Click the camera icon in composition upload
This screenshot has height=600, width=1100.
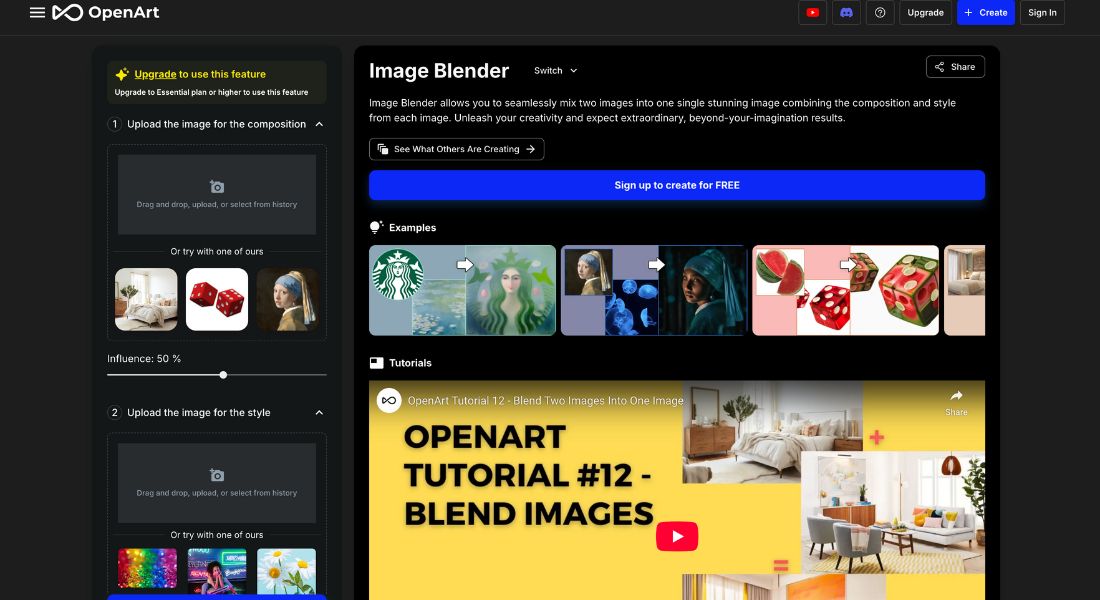(x=217, y=187)
